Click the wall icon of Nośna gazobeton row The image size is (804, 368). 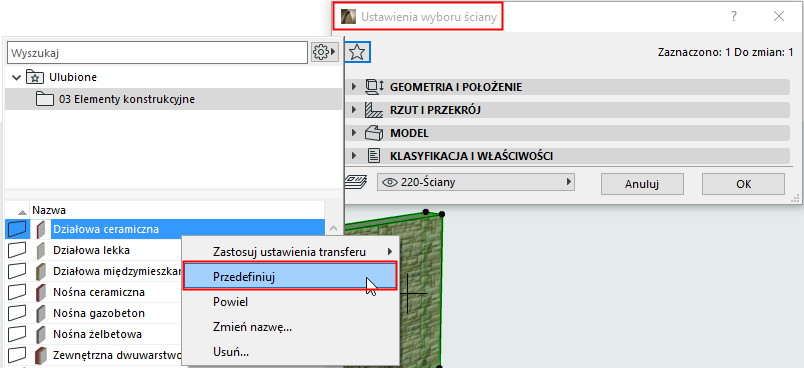pyautogui.click(x=17, y=313)
